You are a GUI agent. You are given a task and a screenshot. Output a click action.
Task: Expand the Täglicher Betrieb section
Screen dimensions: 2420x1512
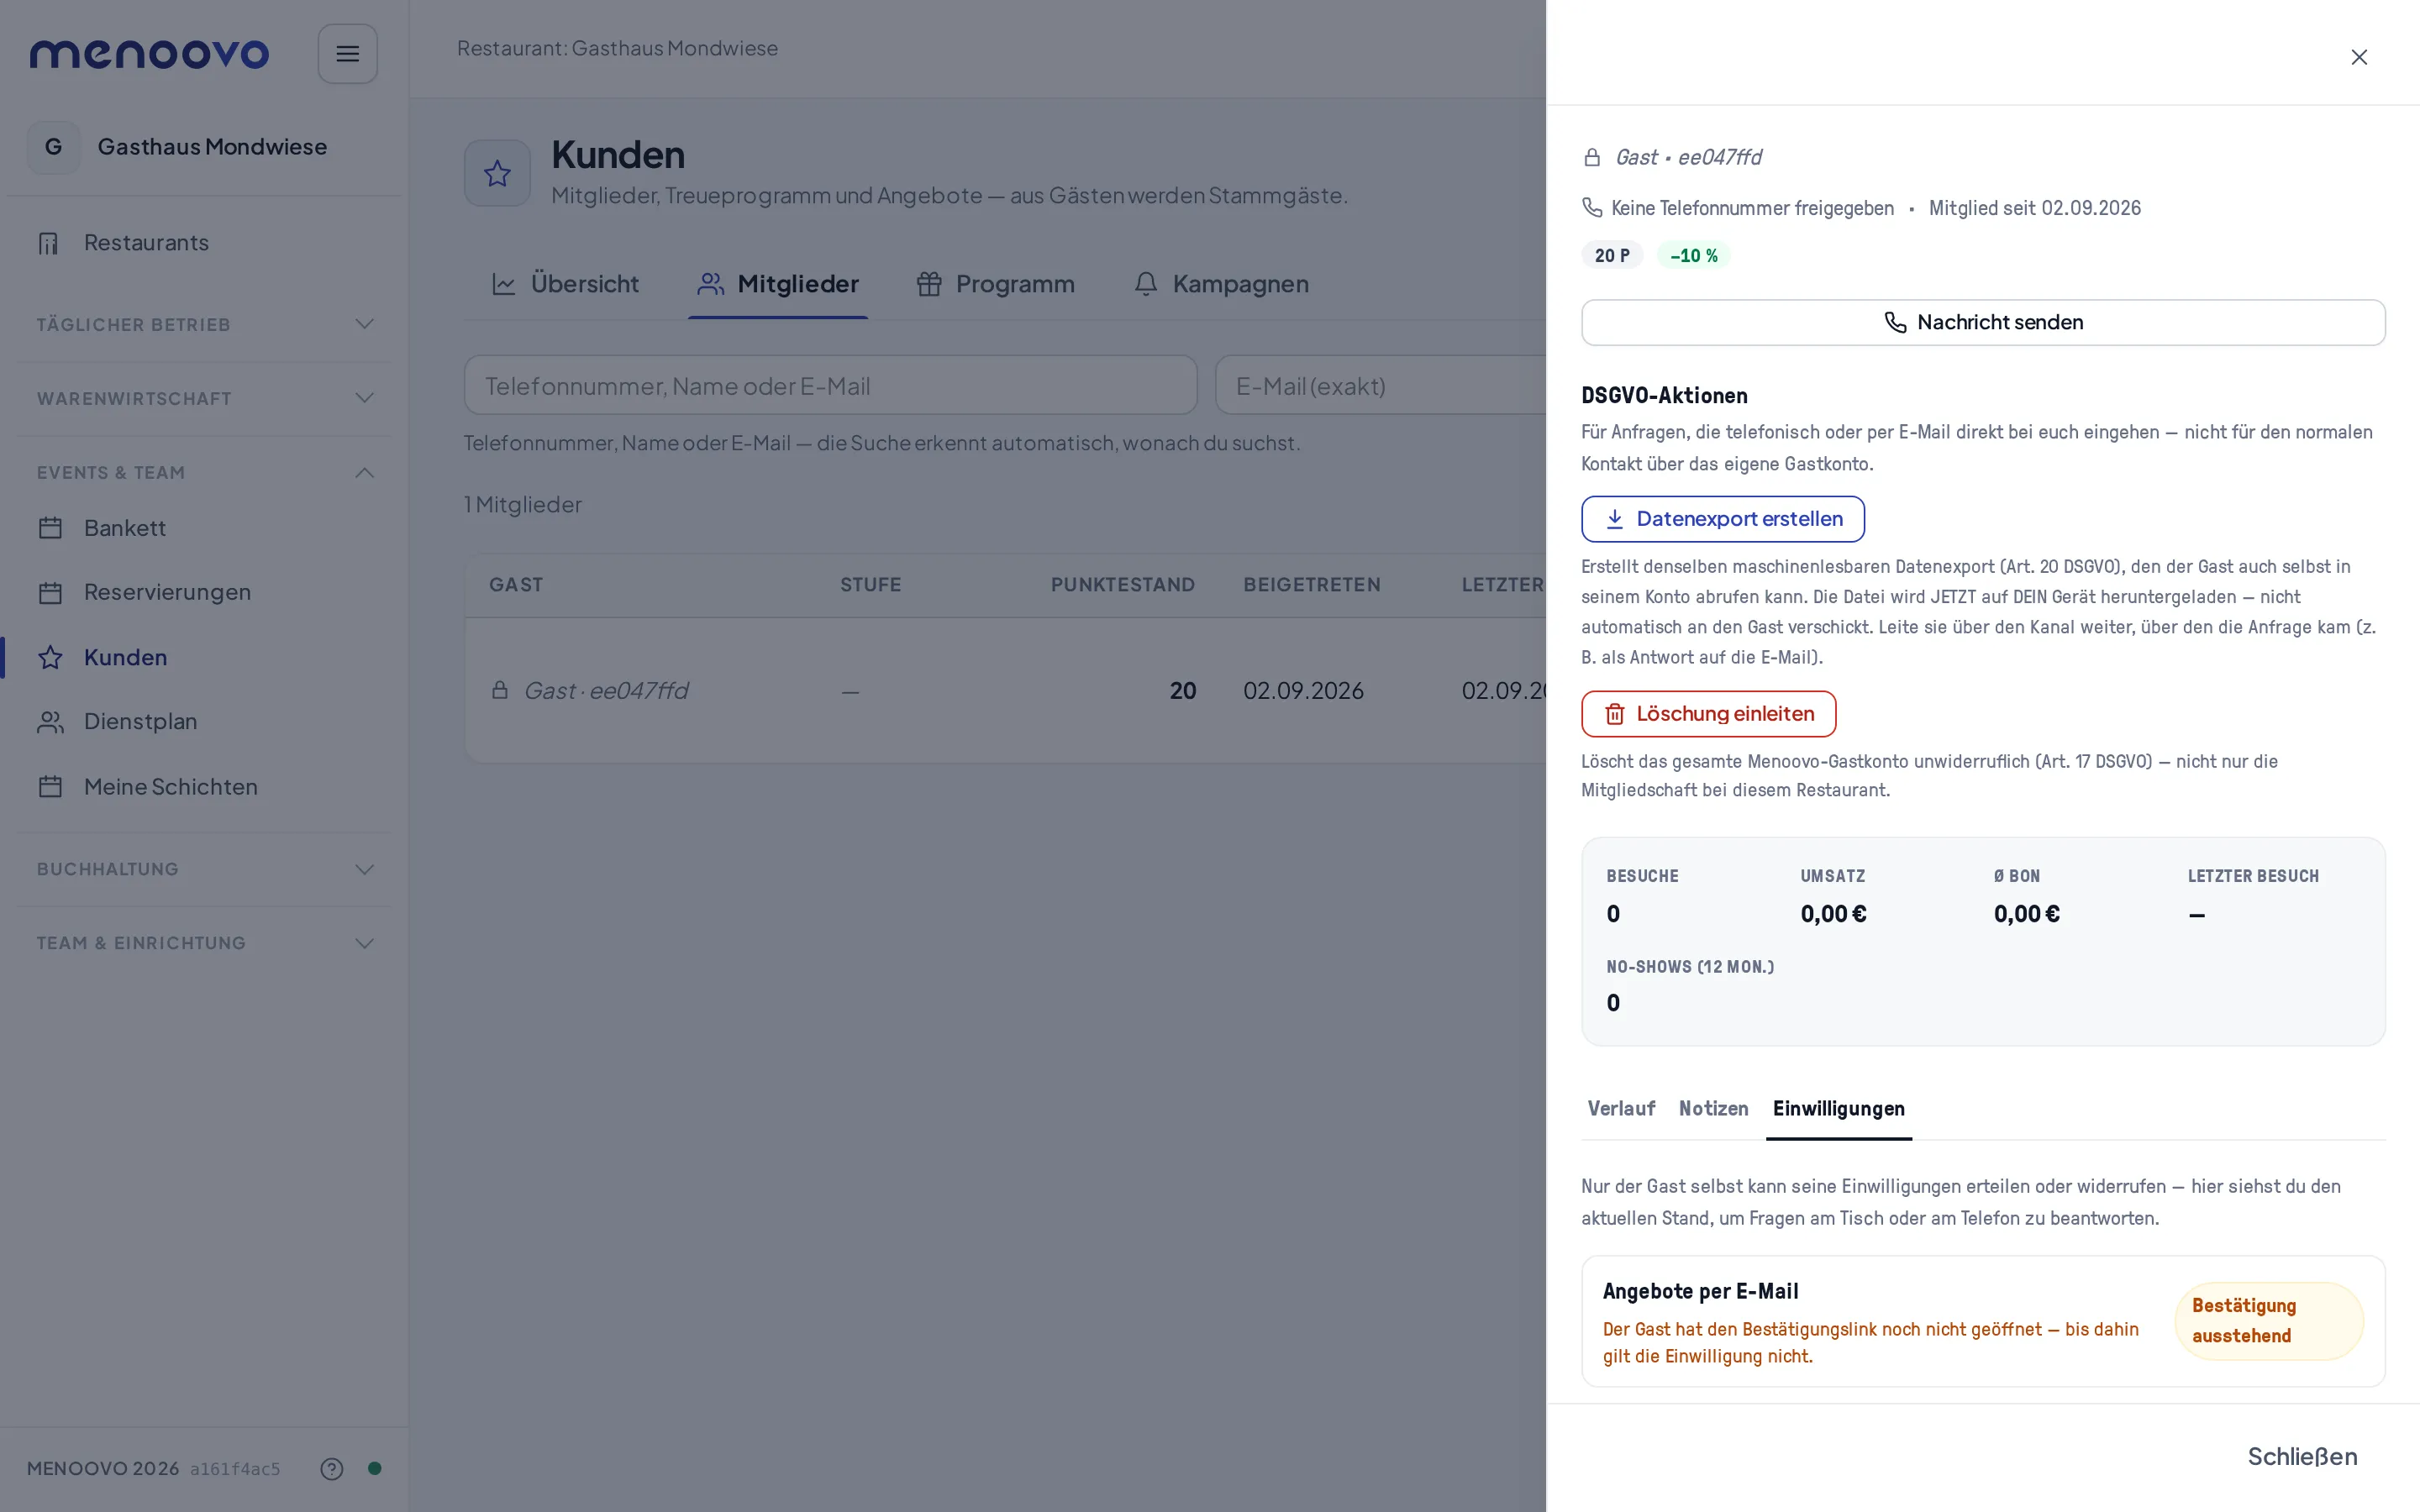tap(204, 324)
